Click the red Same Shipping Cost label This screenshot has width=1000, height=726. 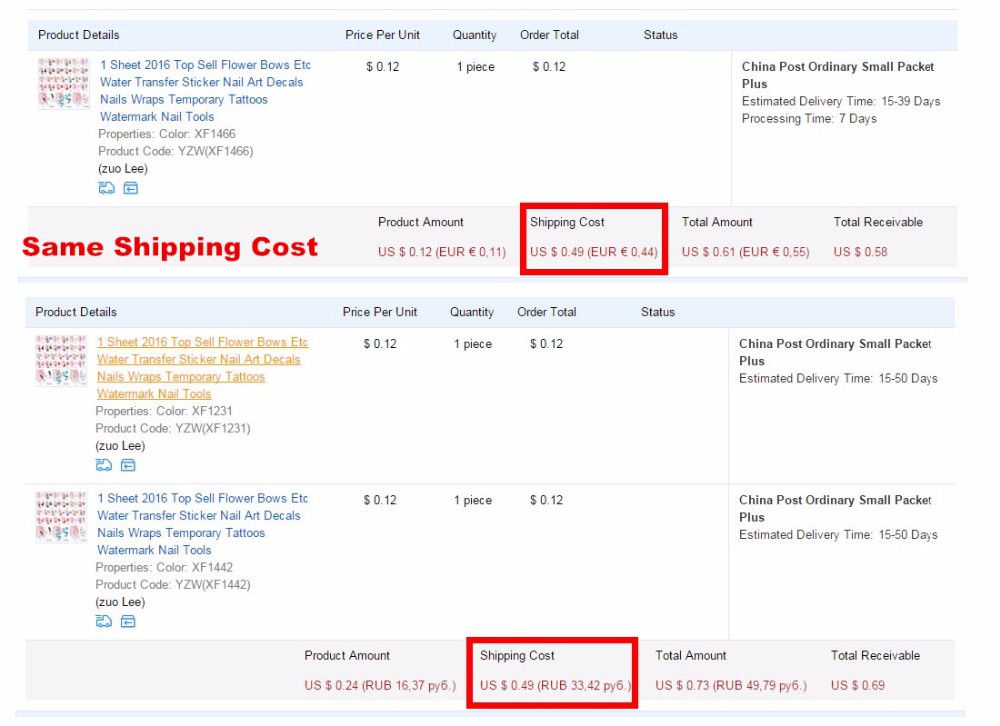170,247
